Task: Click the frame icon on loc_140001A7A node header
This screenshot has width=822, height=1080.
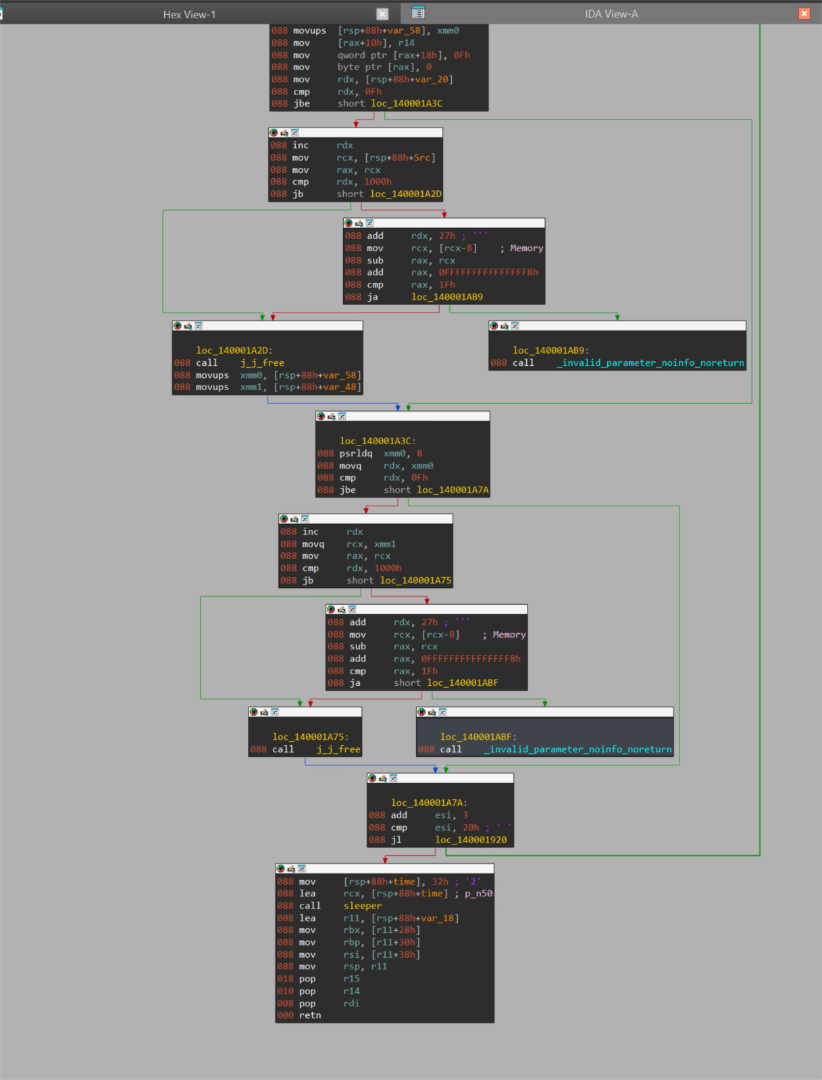Action: click(x=393, y=780)
